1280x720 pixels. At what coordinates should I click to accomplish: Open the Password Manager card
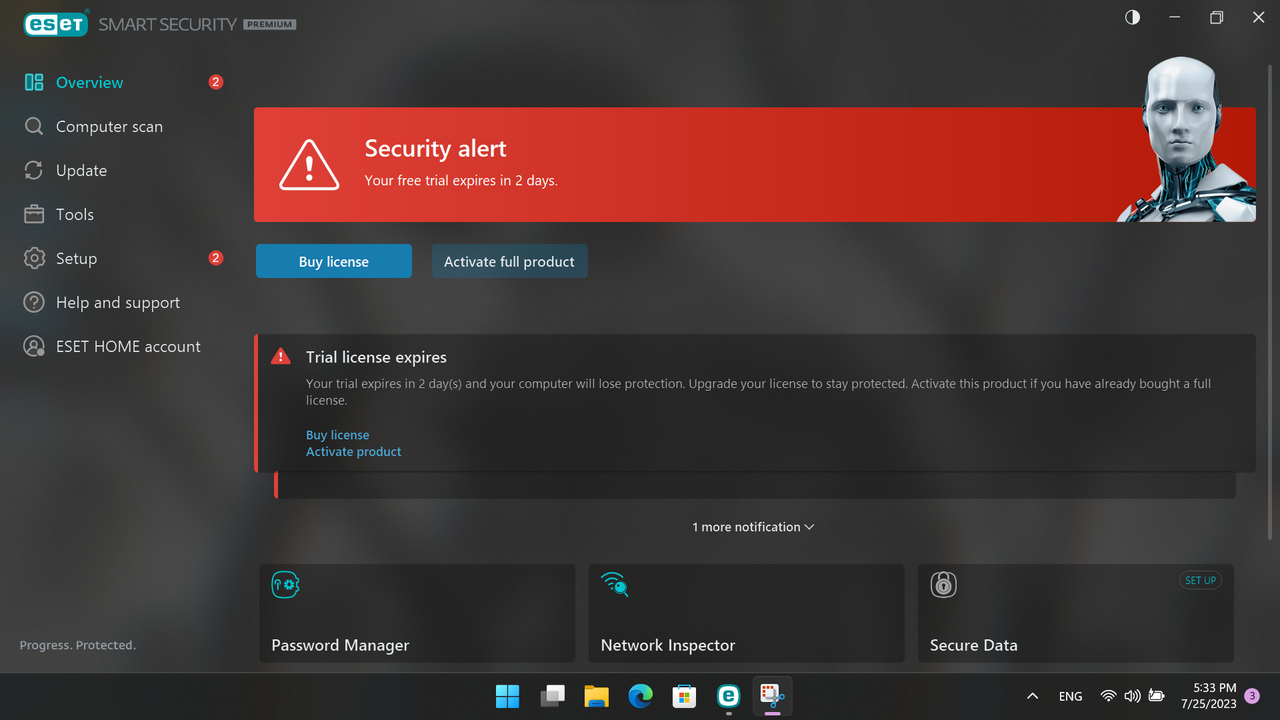point(417,613)
